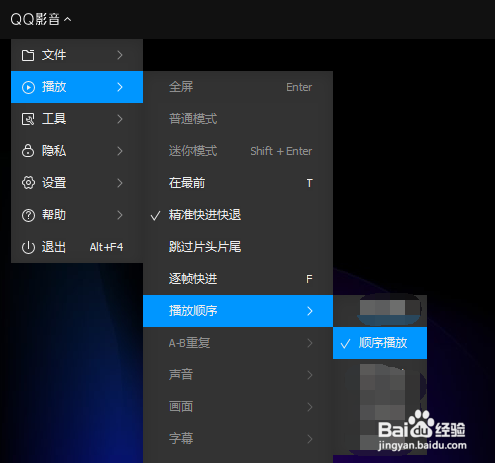Toggle the 精准快进快退 checkmark option

[238, 215]
